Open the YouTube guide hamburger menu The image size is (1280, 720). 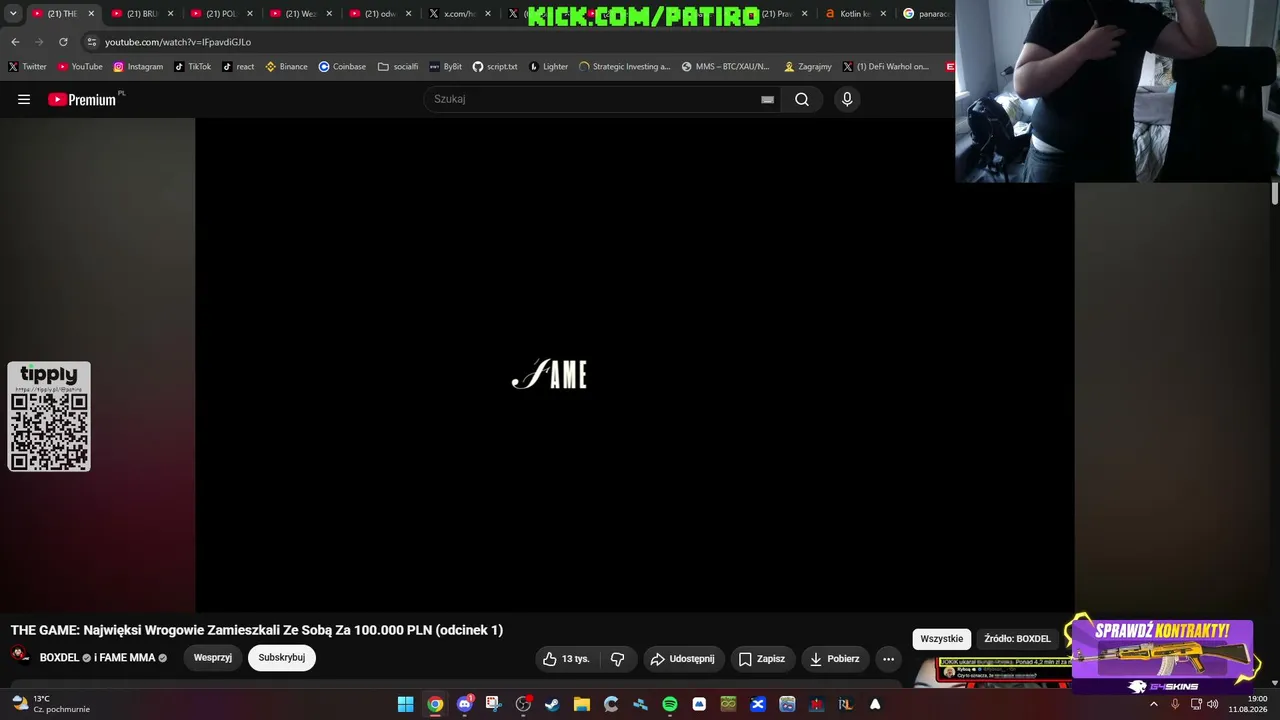click(x=24, y=99)
